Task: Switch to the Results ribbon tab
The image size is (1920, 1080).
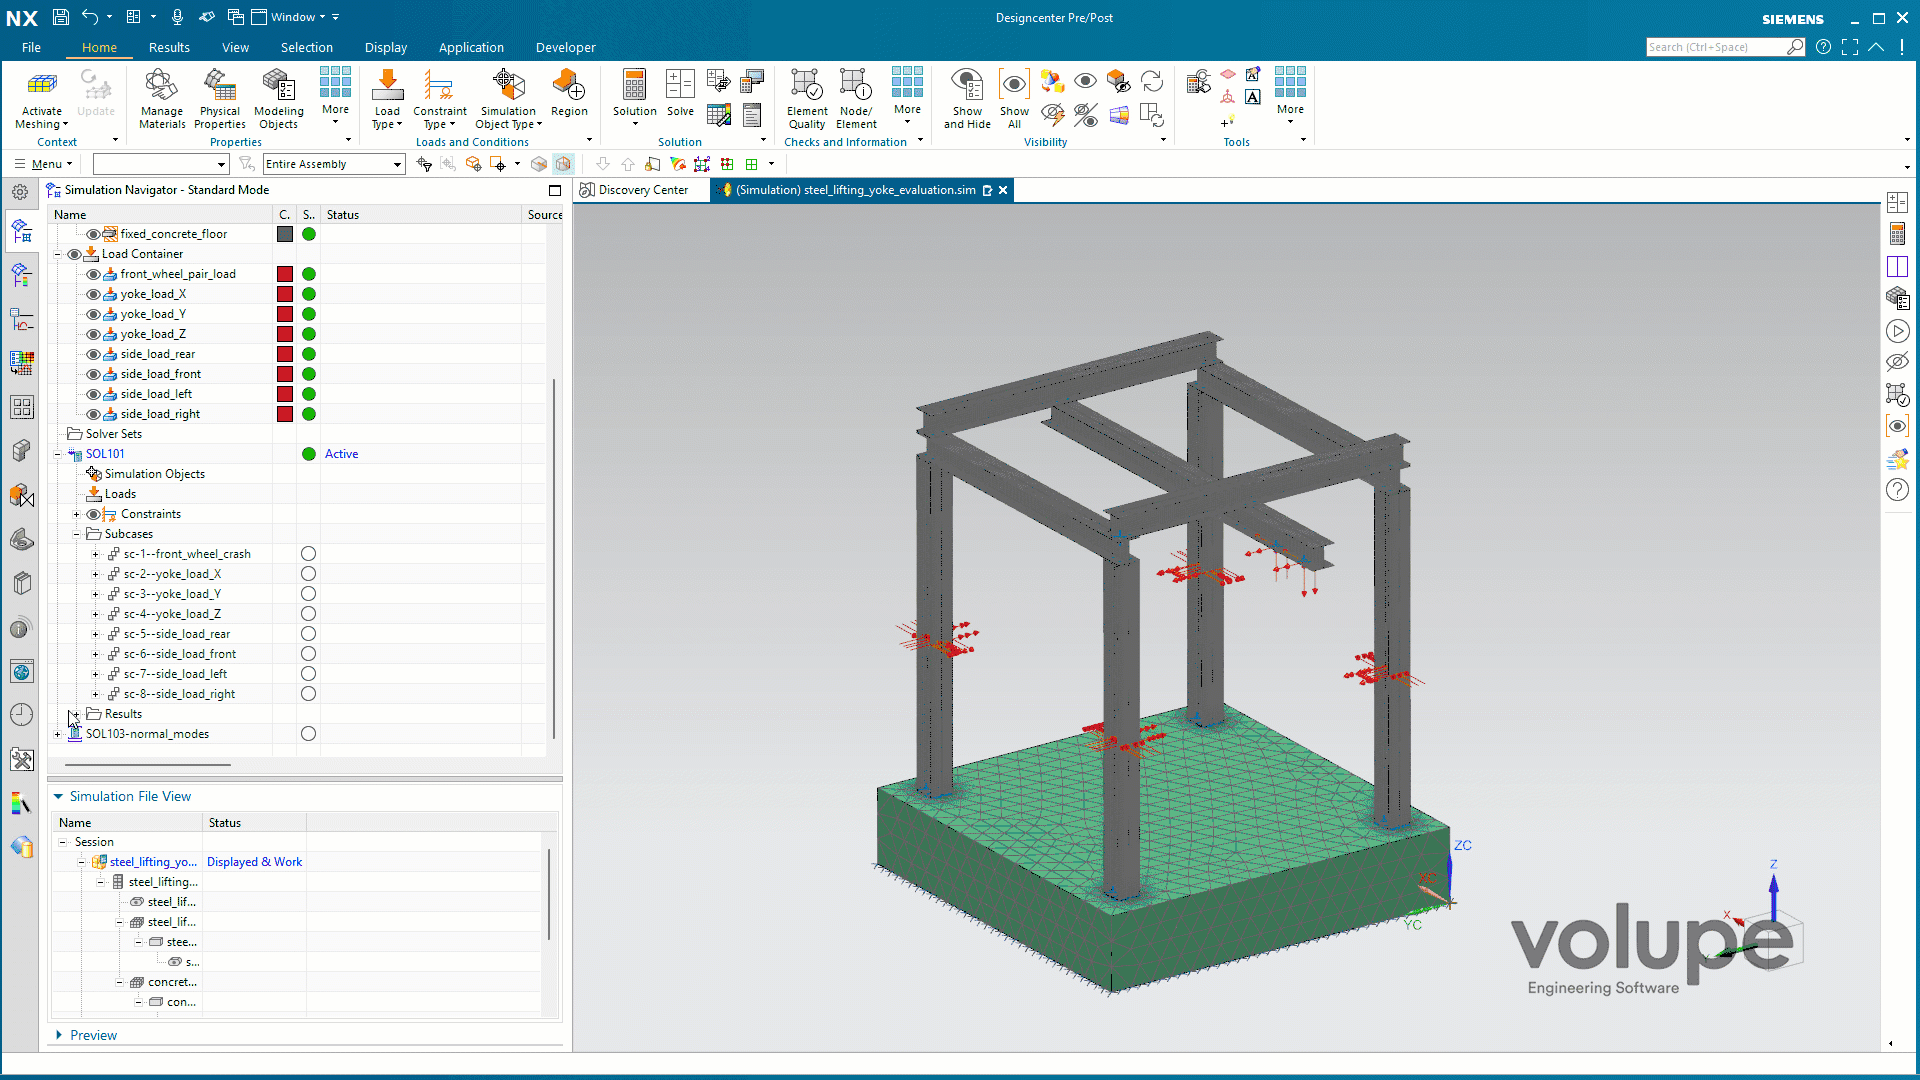Action: 169,47
